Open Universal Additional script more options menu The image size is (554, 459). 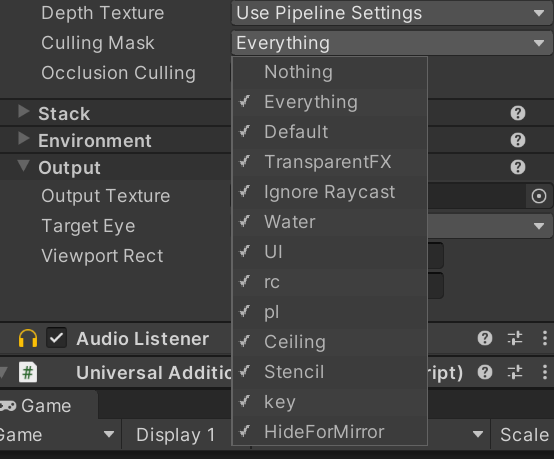tap(545, 372)
